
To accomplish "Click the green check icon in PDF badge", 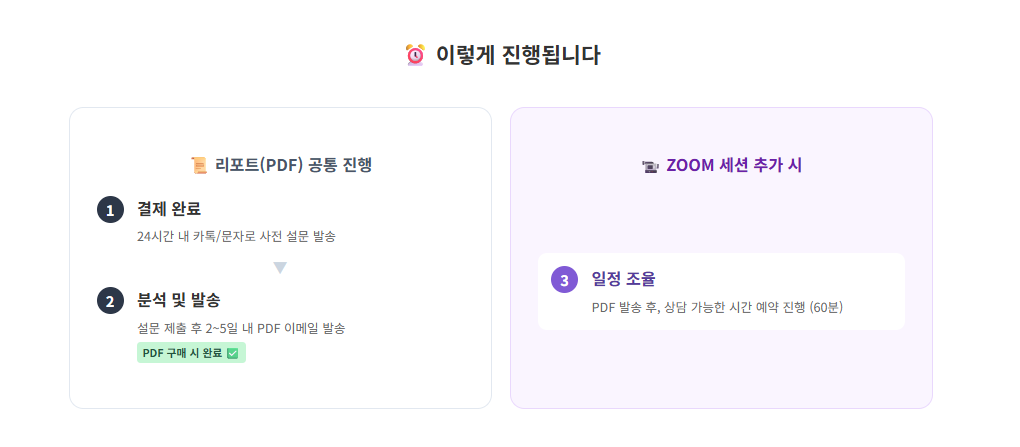I will click(233, 353).
